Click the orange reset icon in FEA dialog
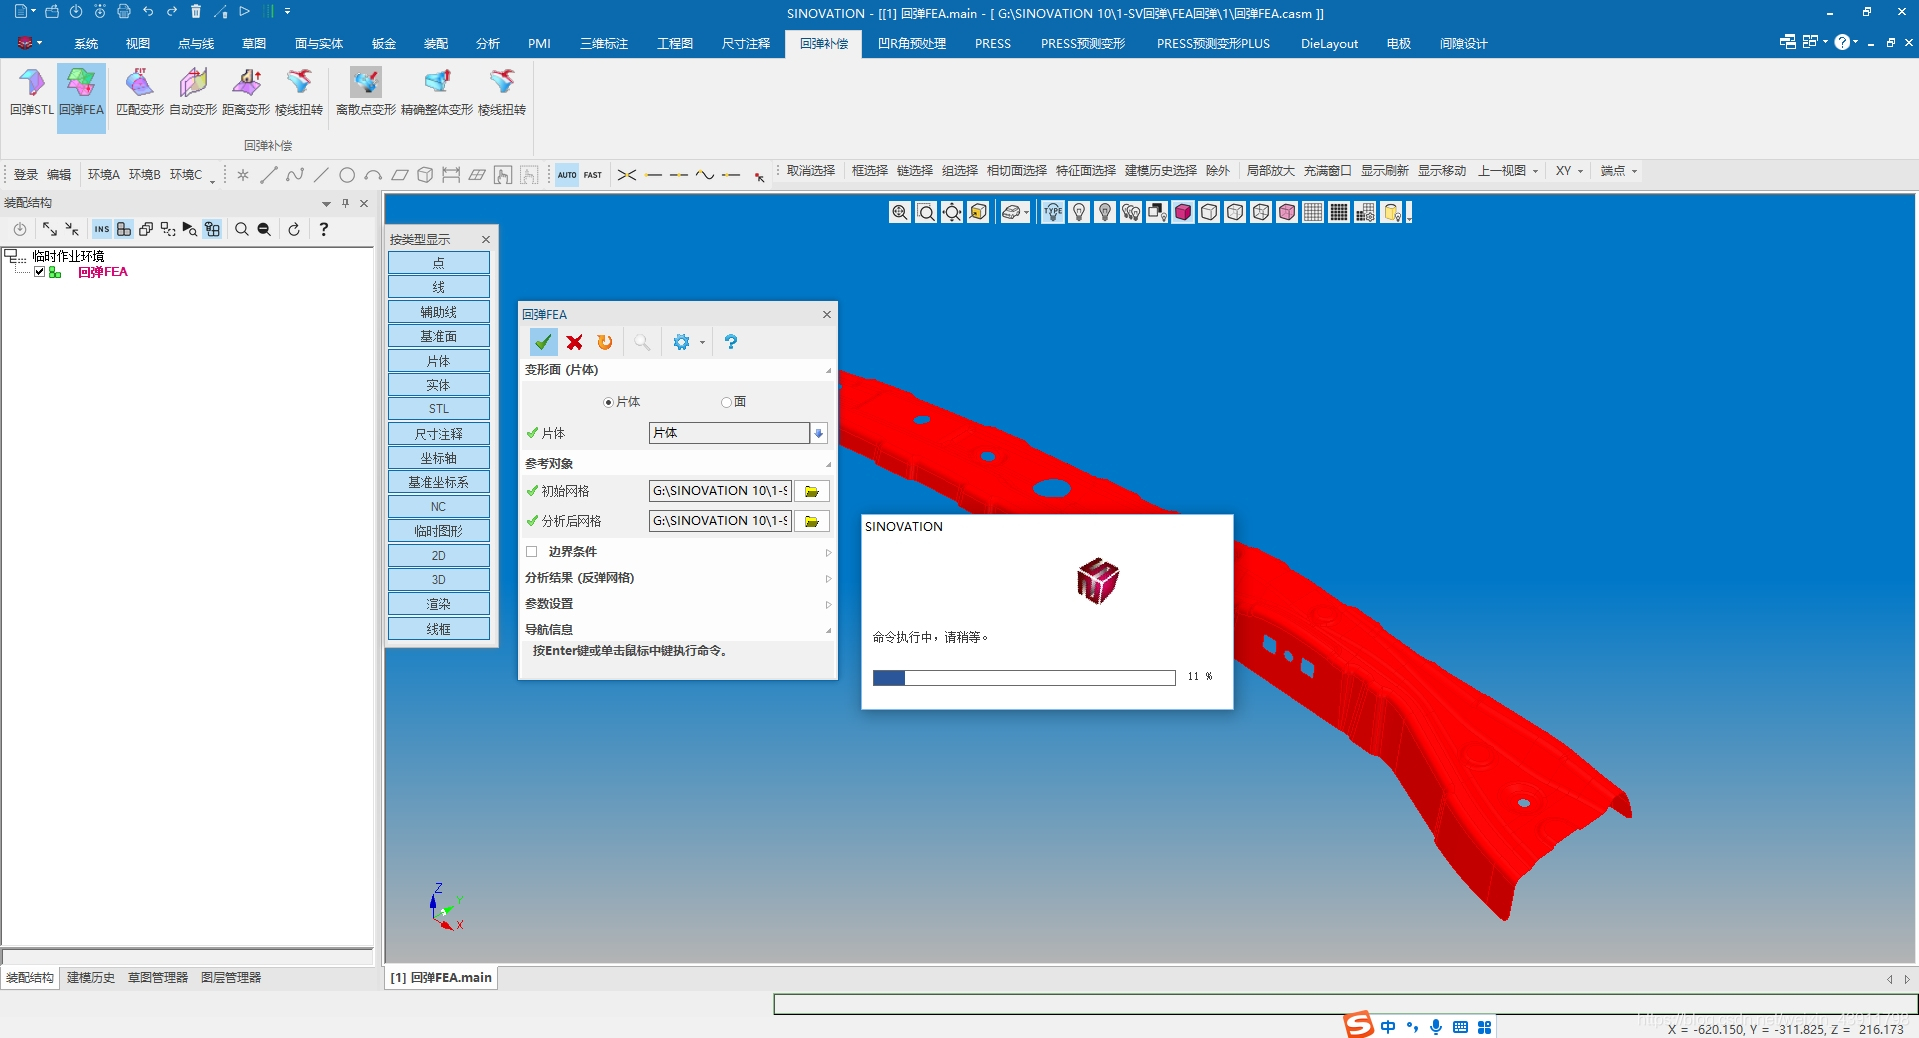This screenshot has height=1038, width=1919. point(604,342)
